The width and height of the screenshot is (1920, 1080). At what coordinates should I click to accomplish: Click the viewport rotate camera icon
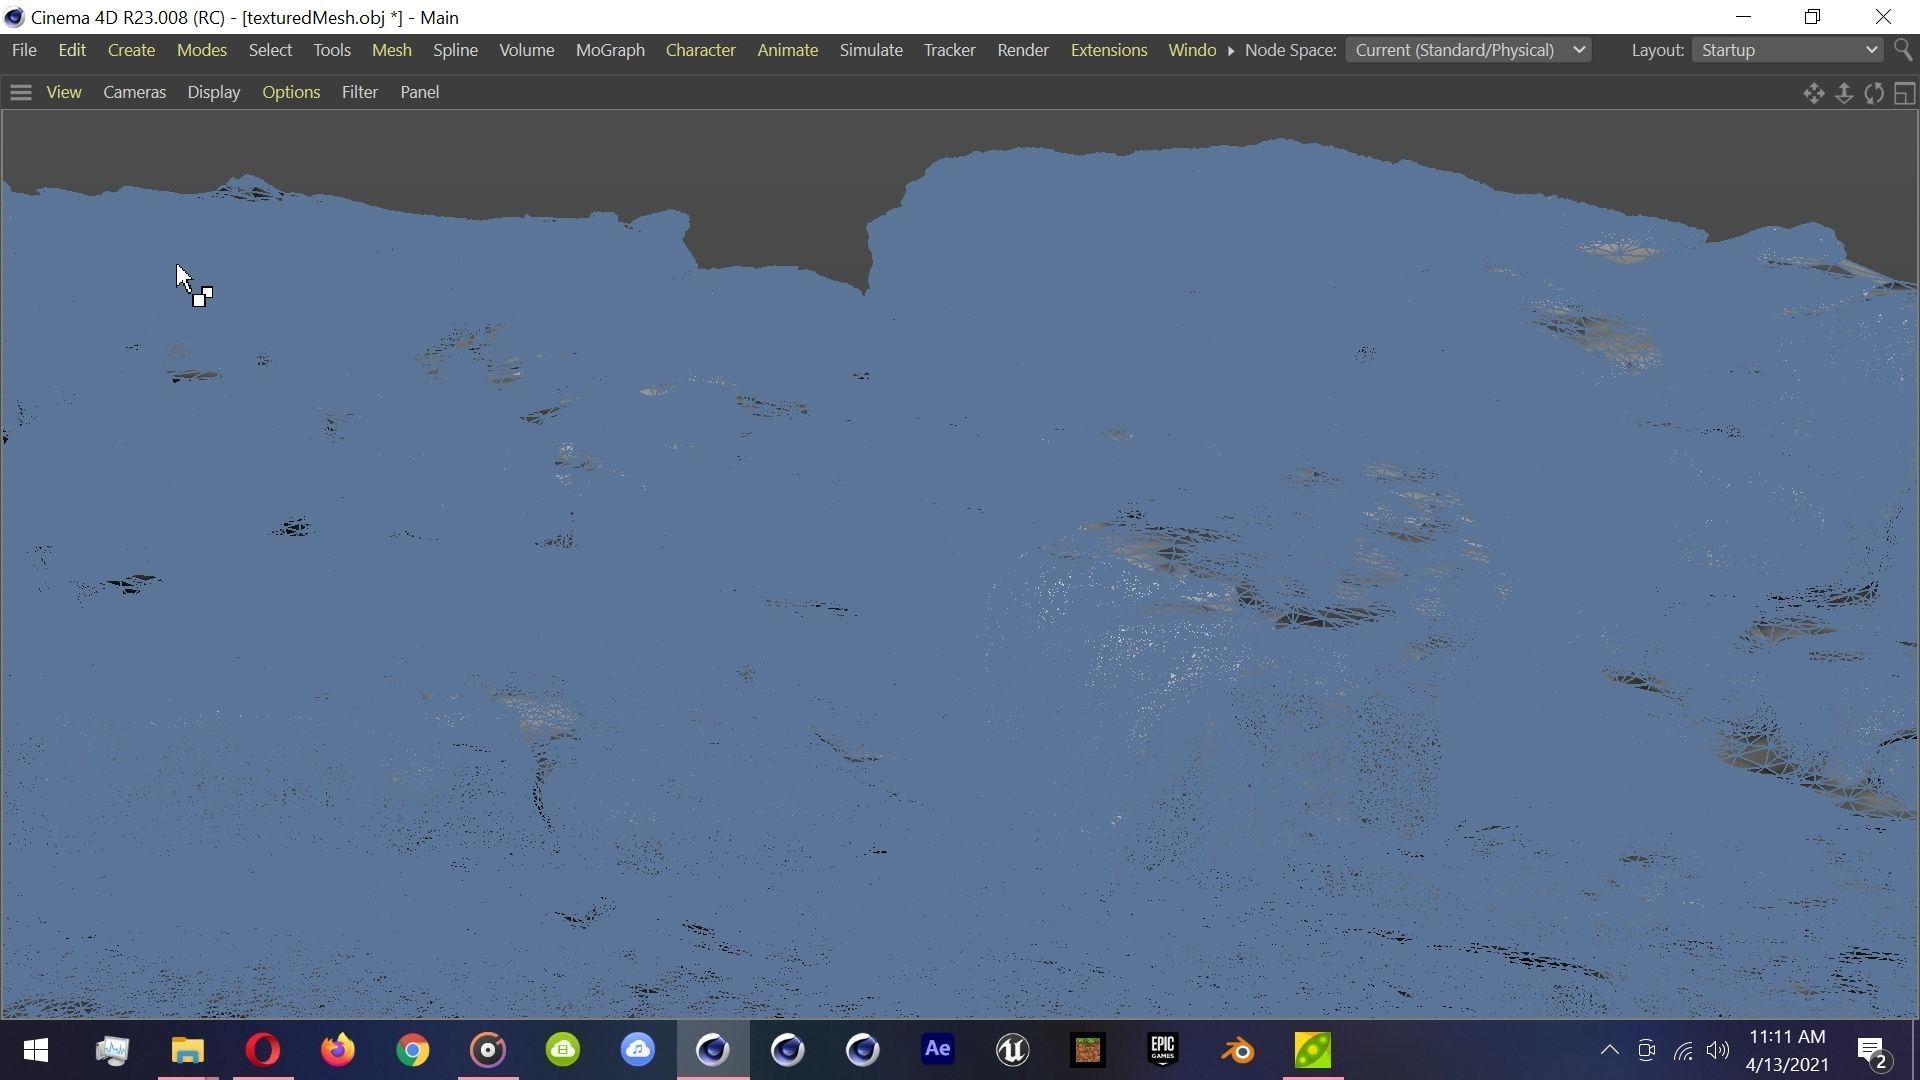click(x=1874, y=93)
